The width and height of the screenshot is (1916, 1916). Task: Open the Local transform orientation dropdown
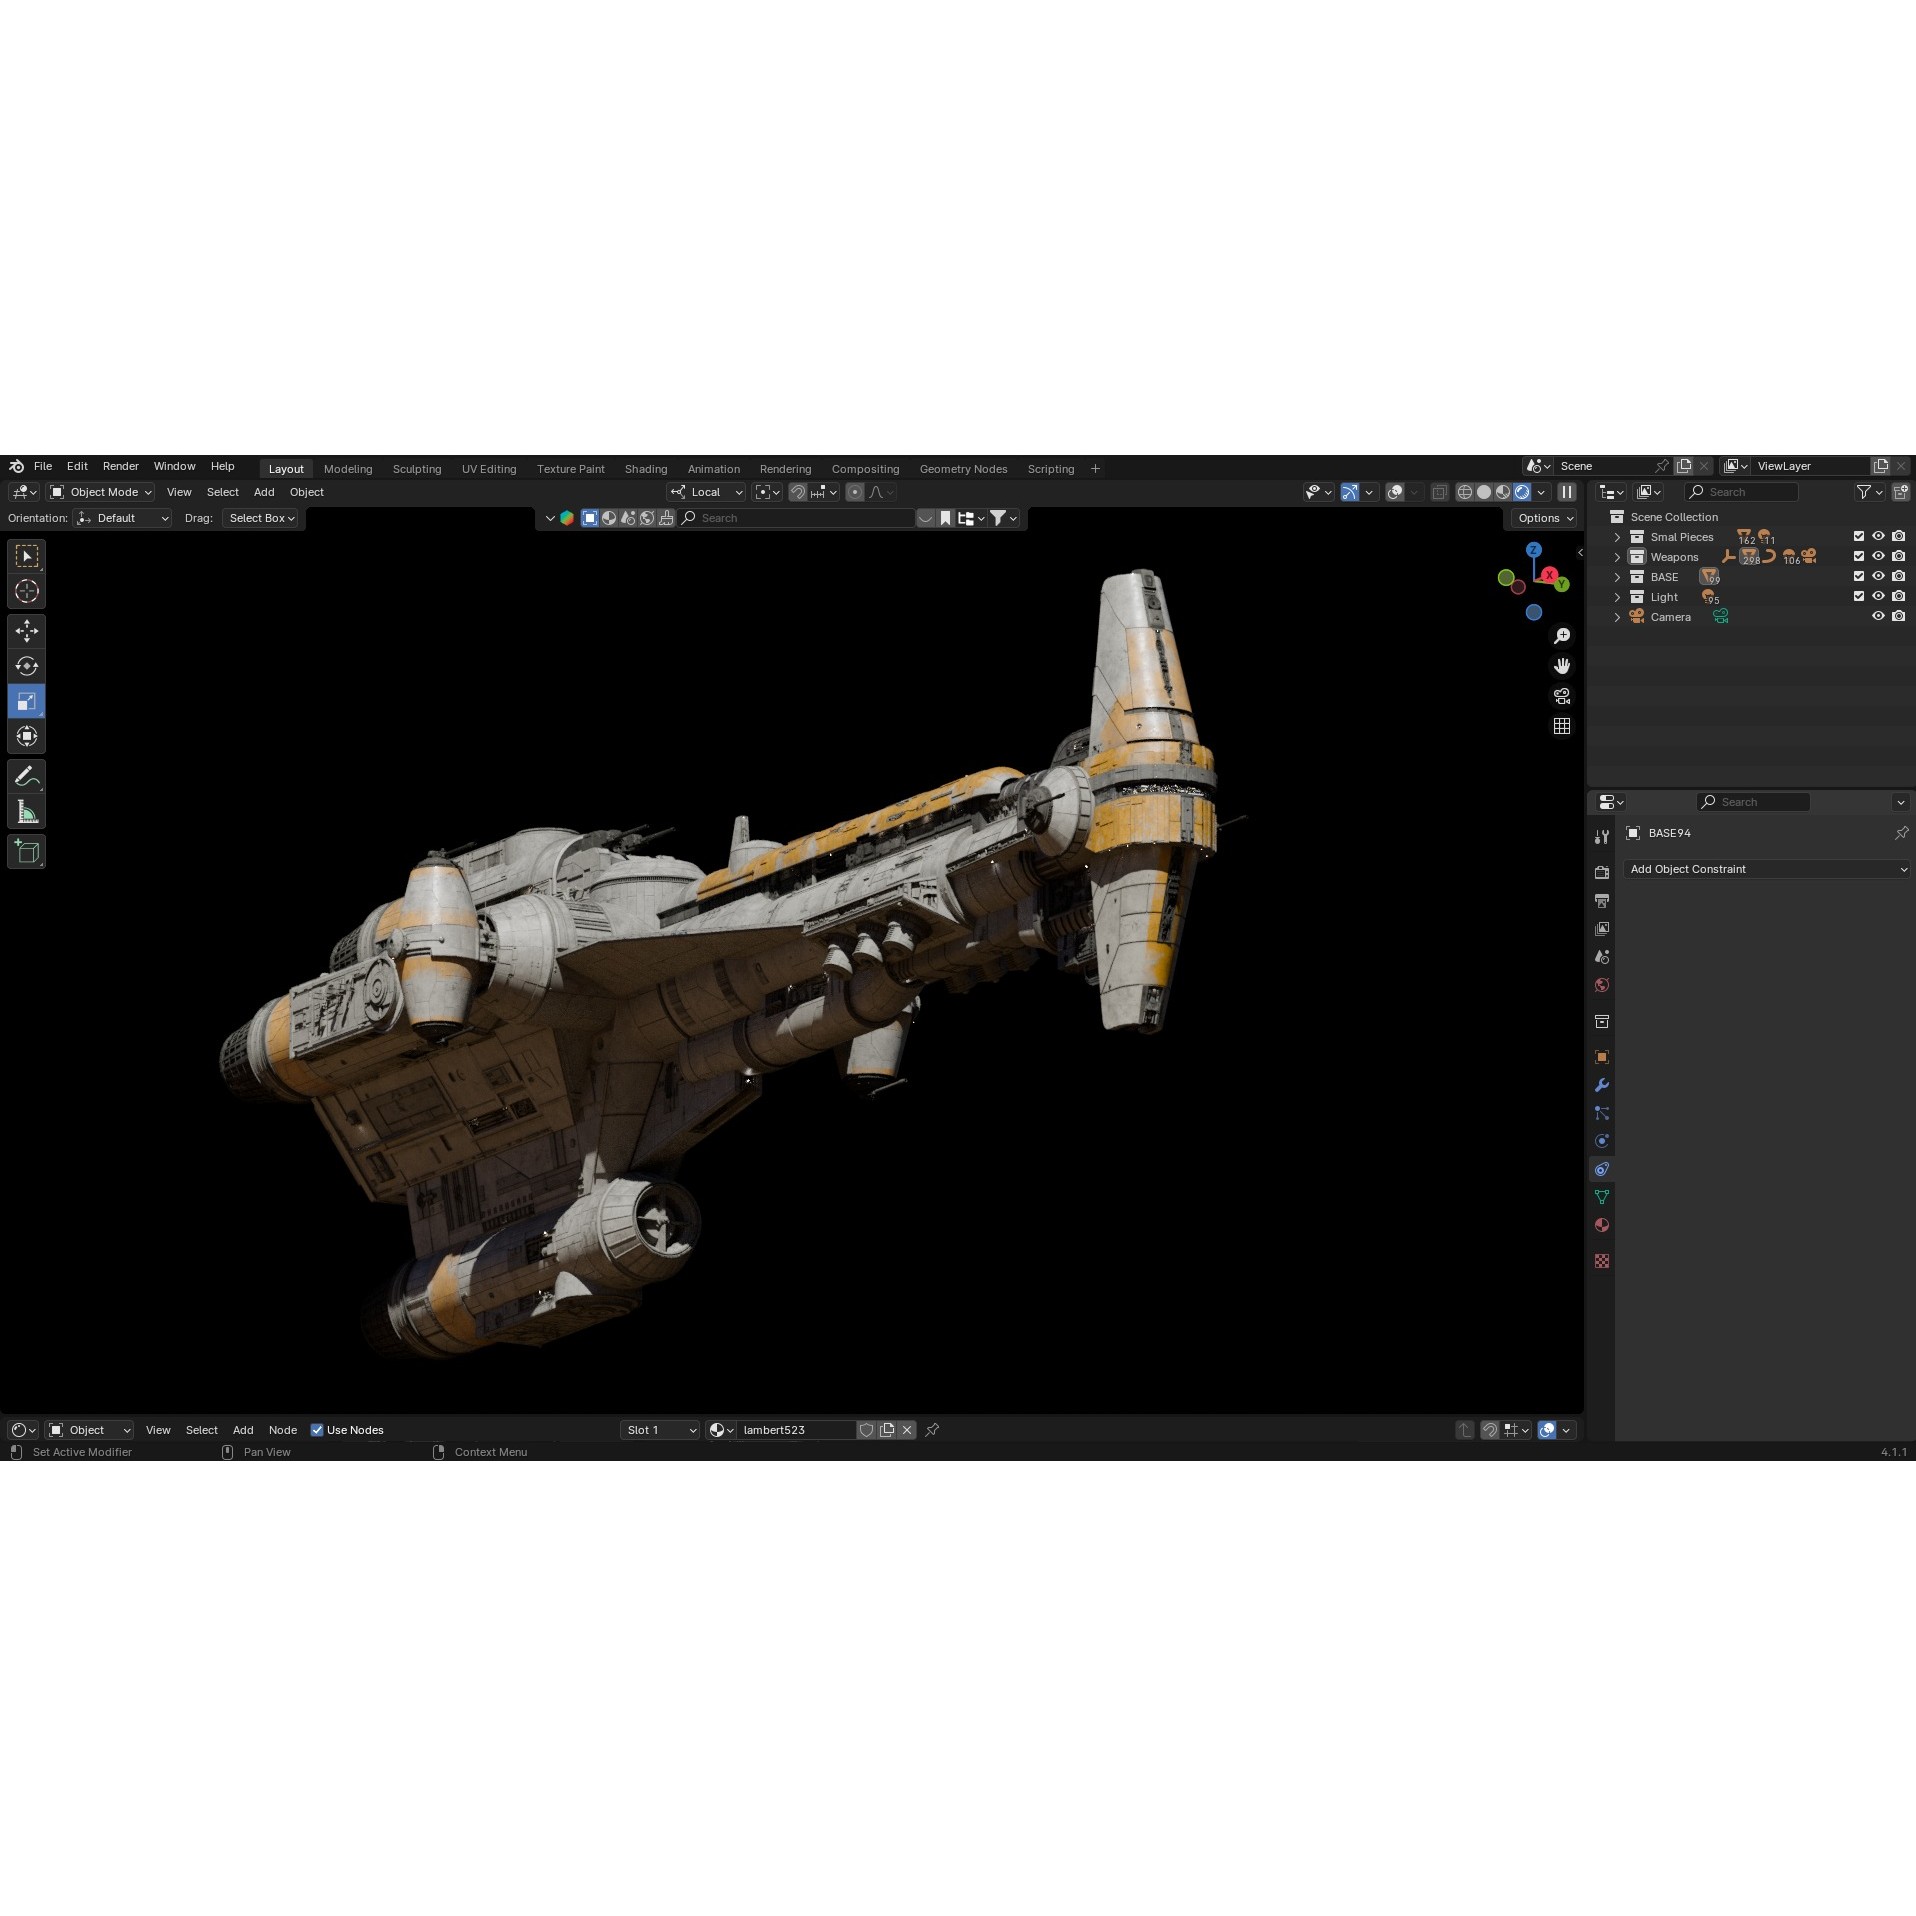click(706, 492)
